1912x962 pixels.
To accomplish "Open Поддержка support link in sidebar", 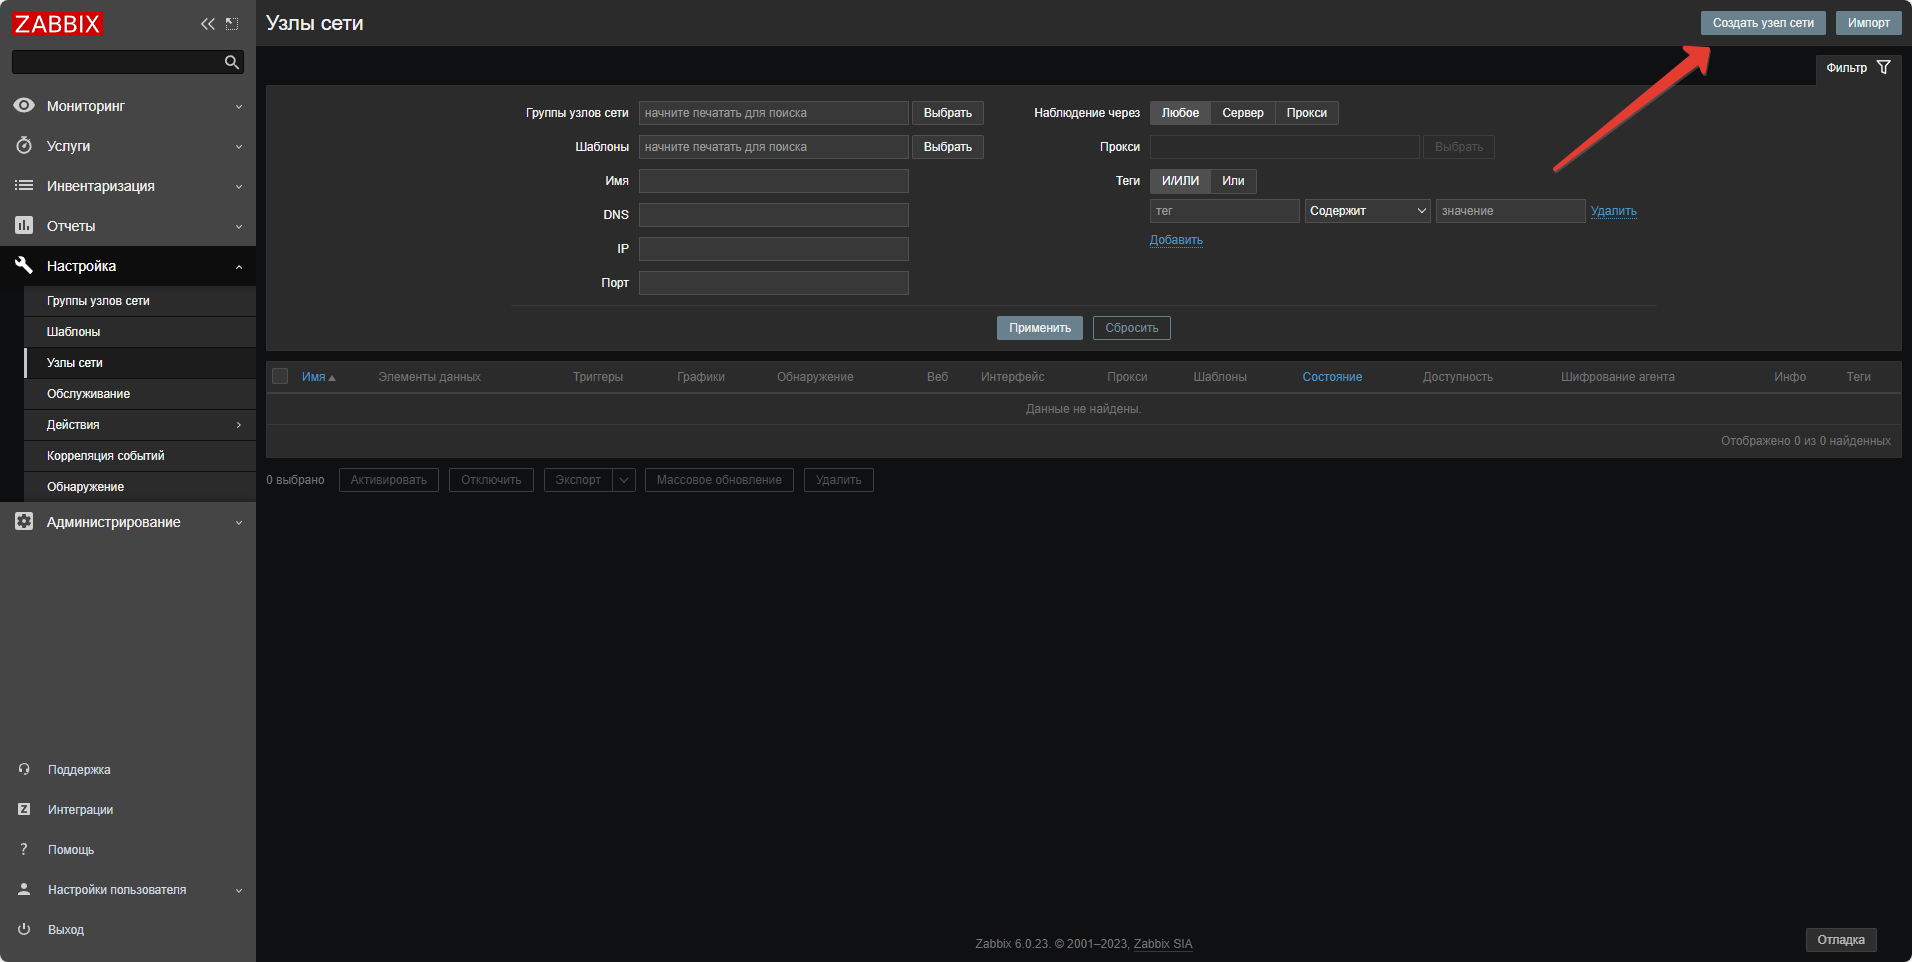I will click(79, 770).
